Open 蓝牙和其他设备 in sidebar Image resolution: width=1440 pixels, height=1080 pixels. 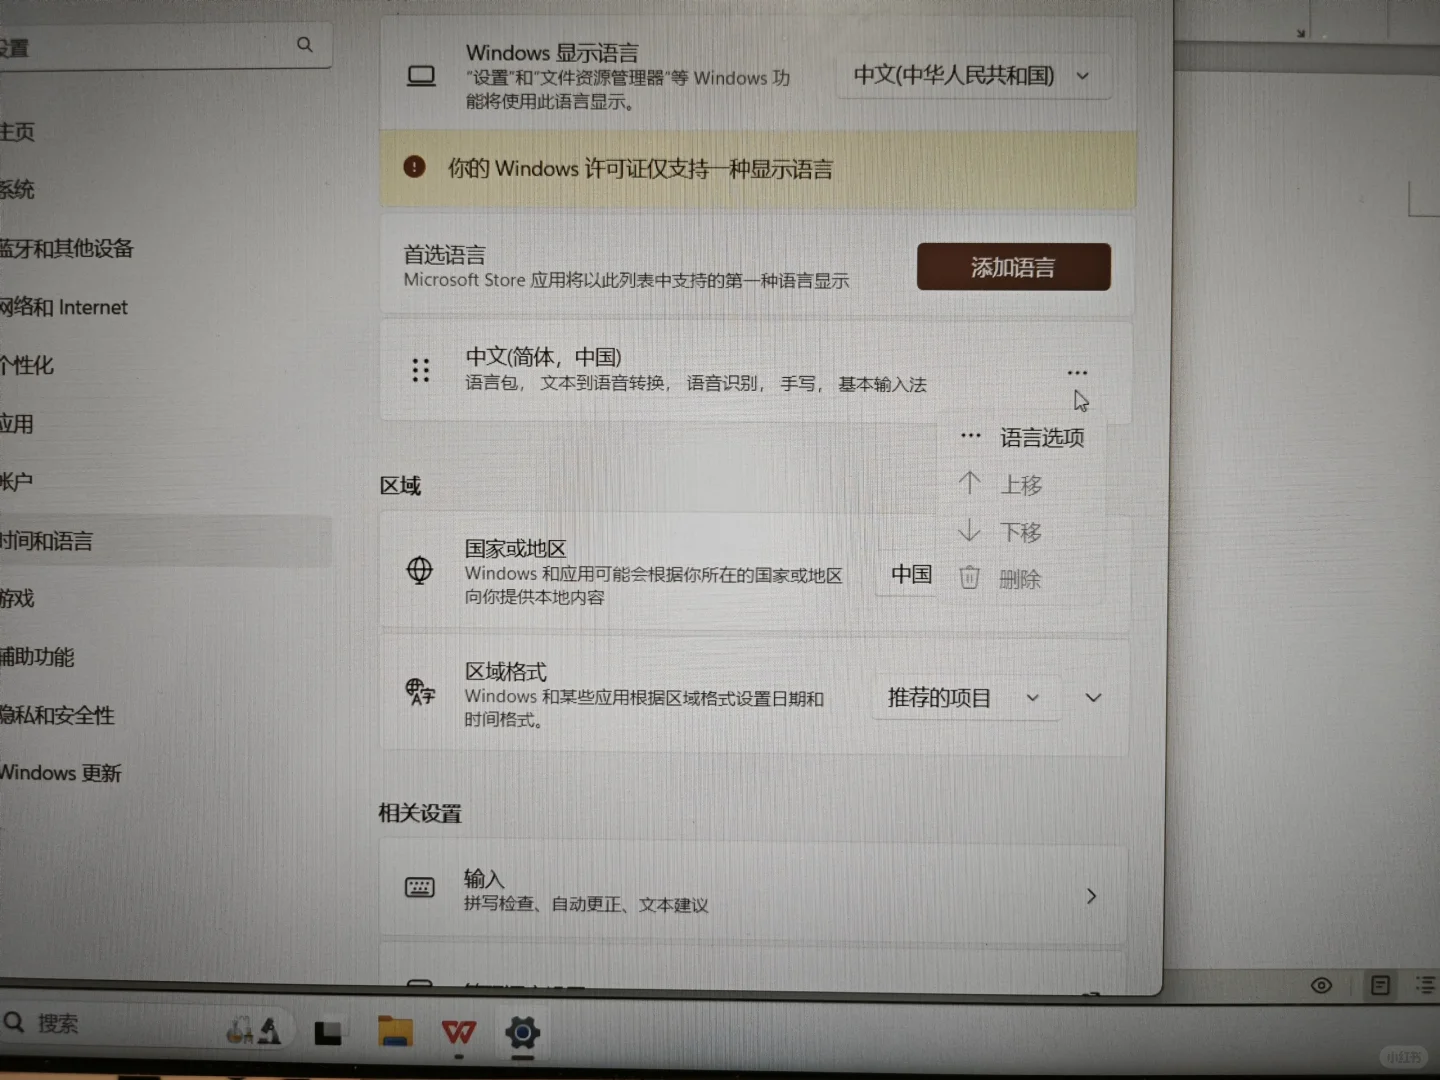(66, 248)
